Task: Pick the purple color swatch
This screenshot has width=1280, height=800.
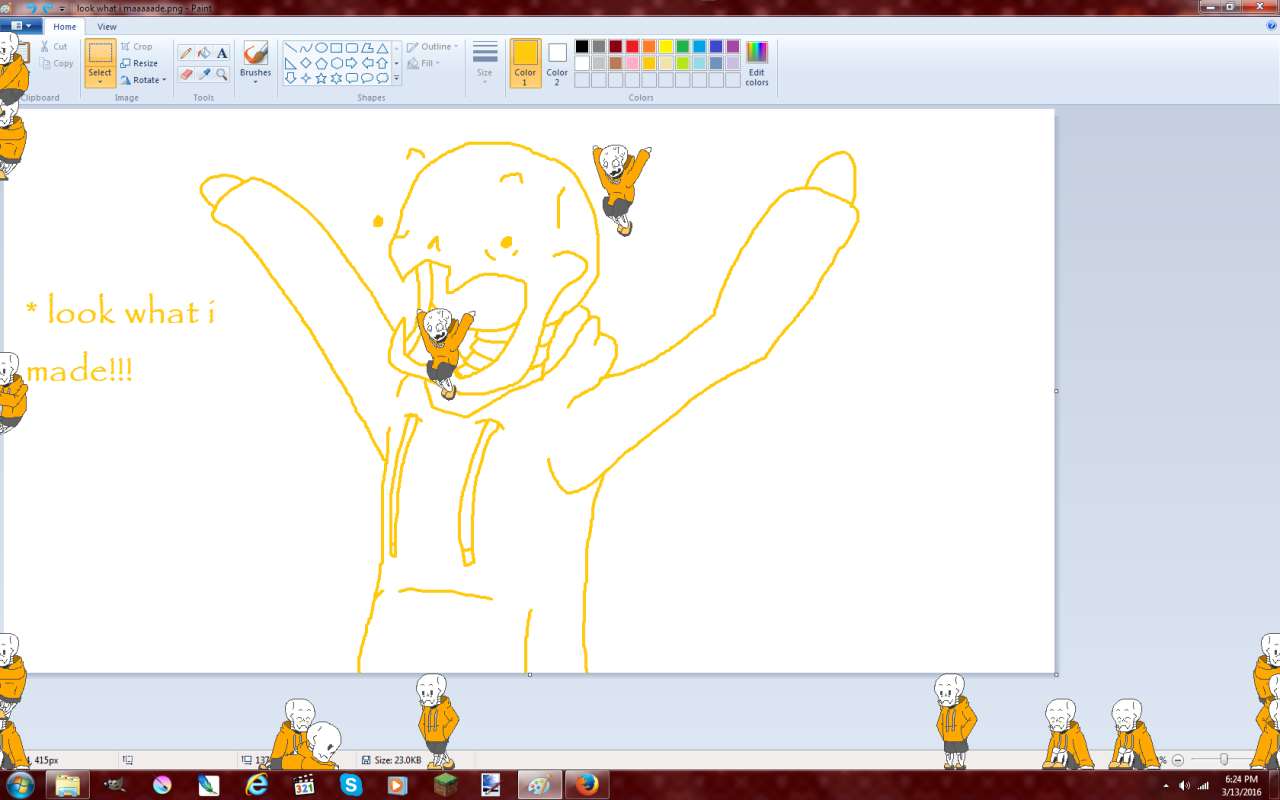Action: 733,46
